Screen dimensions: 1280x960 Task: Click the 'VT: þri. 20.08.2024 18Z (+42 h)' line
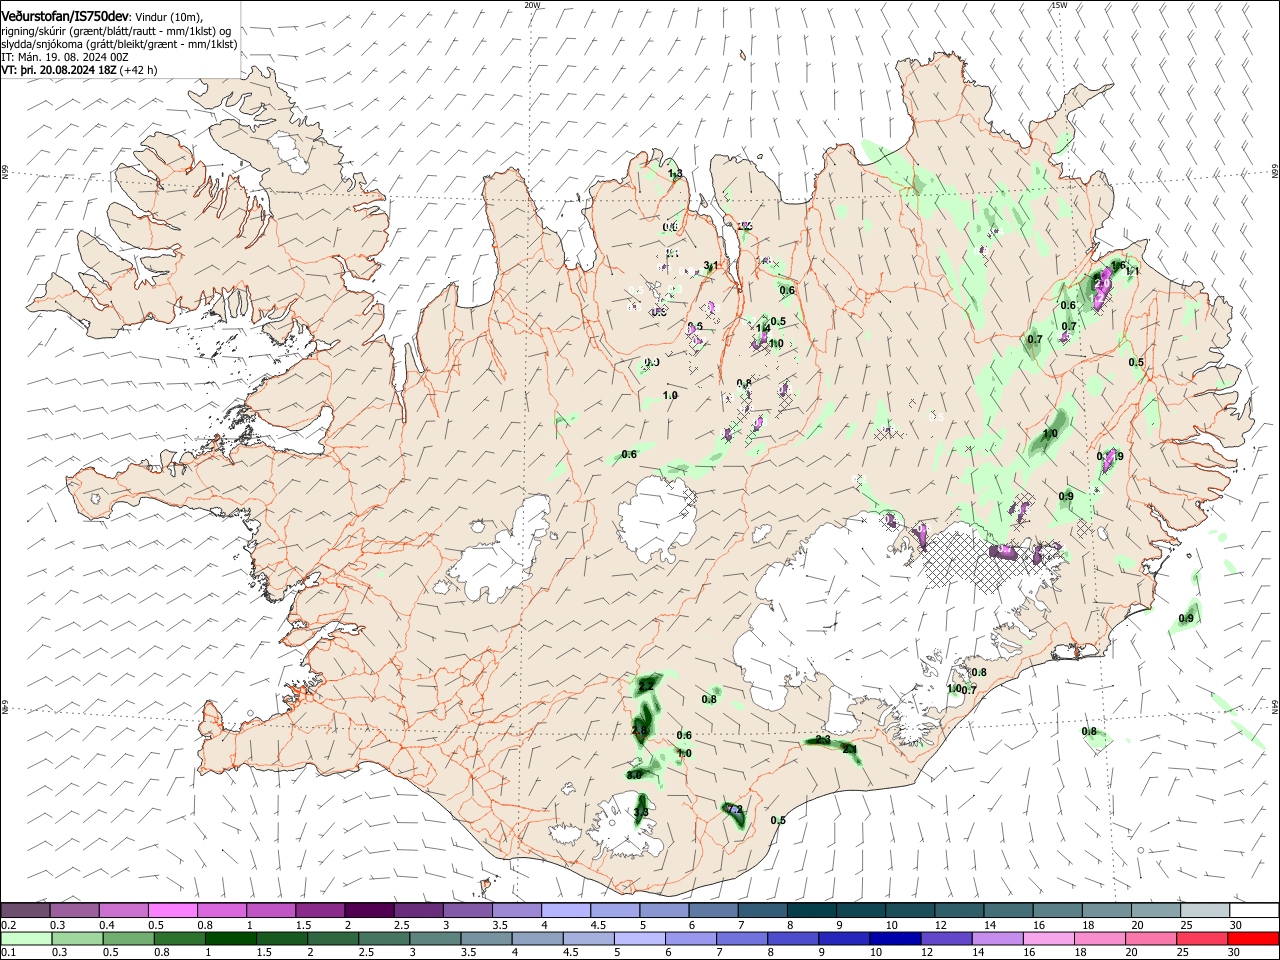coord(79,70)
